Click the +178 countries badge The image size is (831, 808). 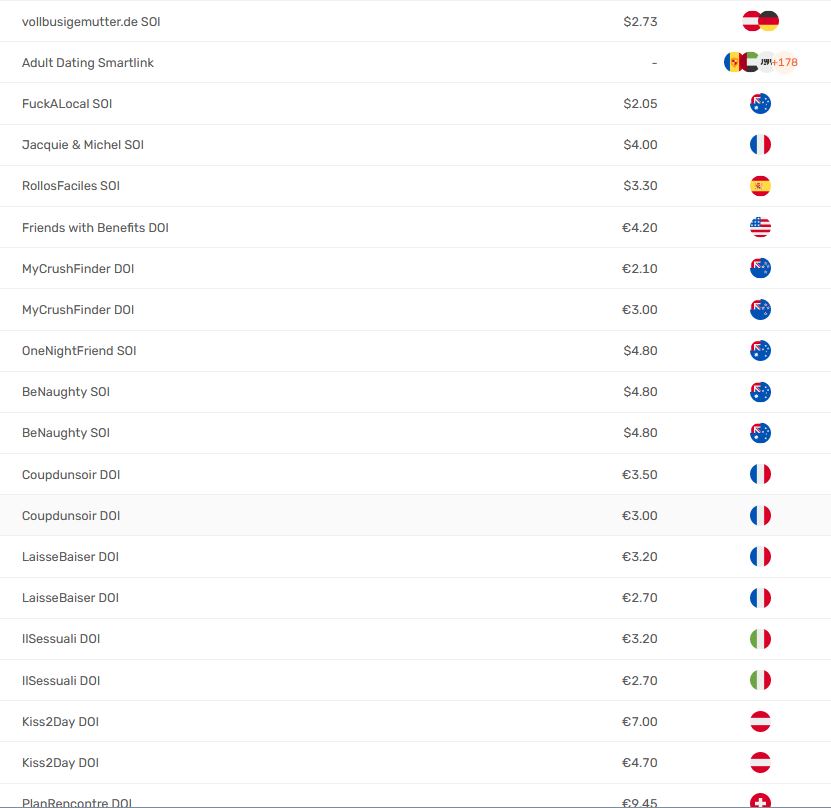(785, 63)
